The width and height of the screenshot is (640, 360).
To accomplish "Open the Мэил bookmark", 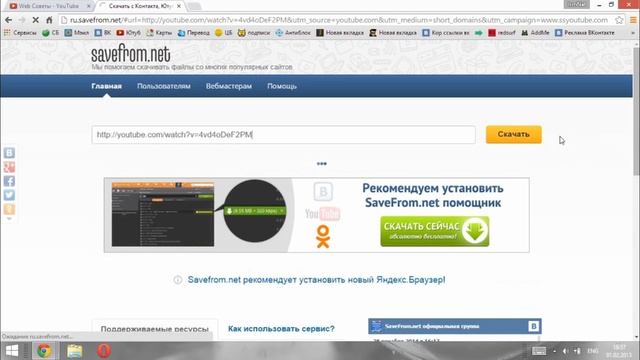I will [x=77, y=33].
